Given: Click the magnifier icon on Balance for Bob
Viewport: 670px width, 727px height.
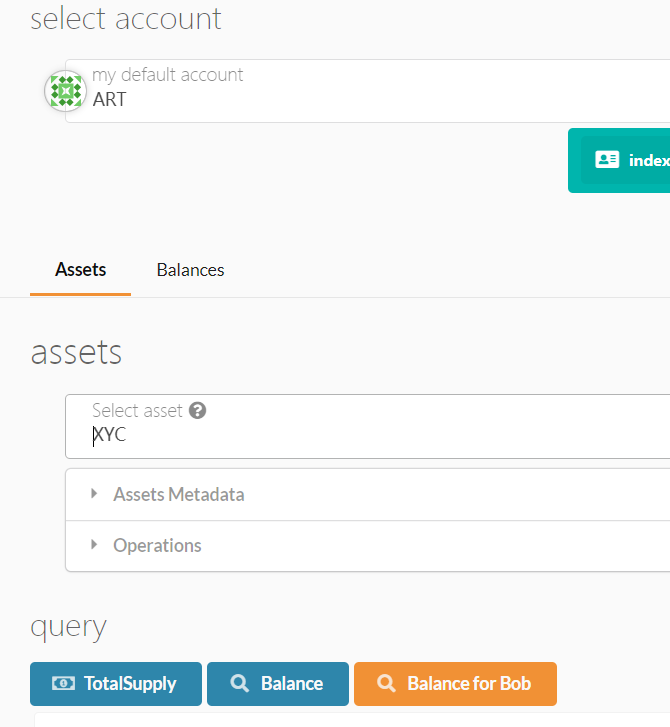Looking at the screenshot, I should coord(386,684).
